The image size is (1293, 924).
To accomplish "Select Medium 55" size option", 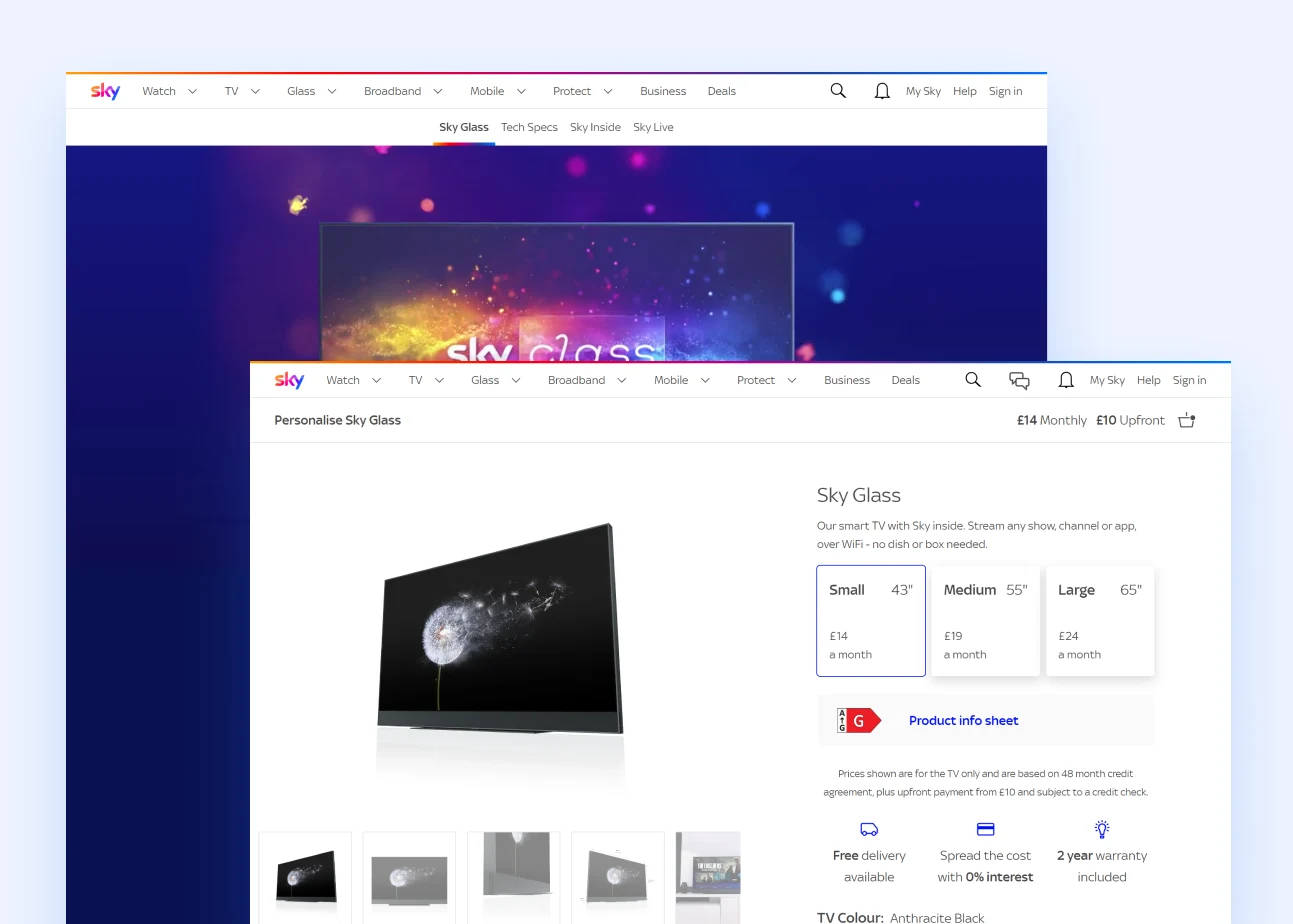I will pos(985,621).
